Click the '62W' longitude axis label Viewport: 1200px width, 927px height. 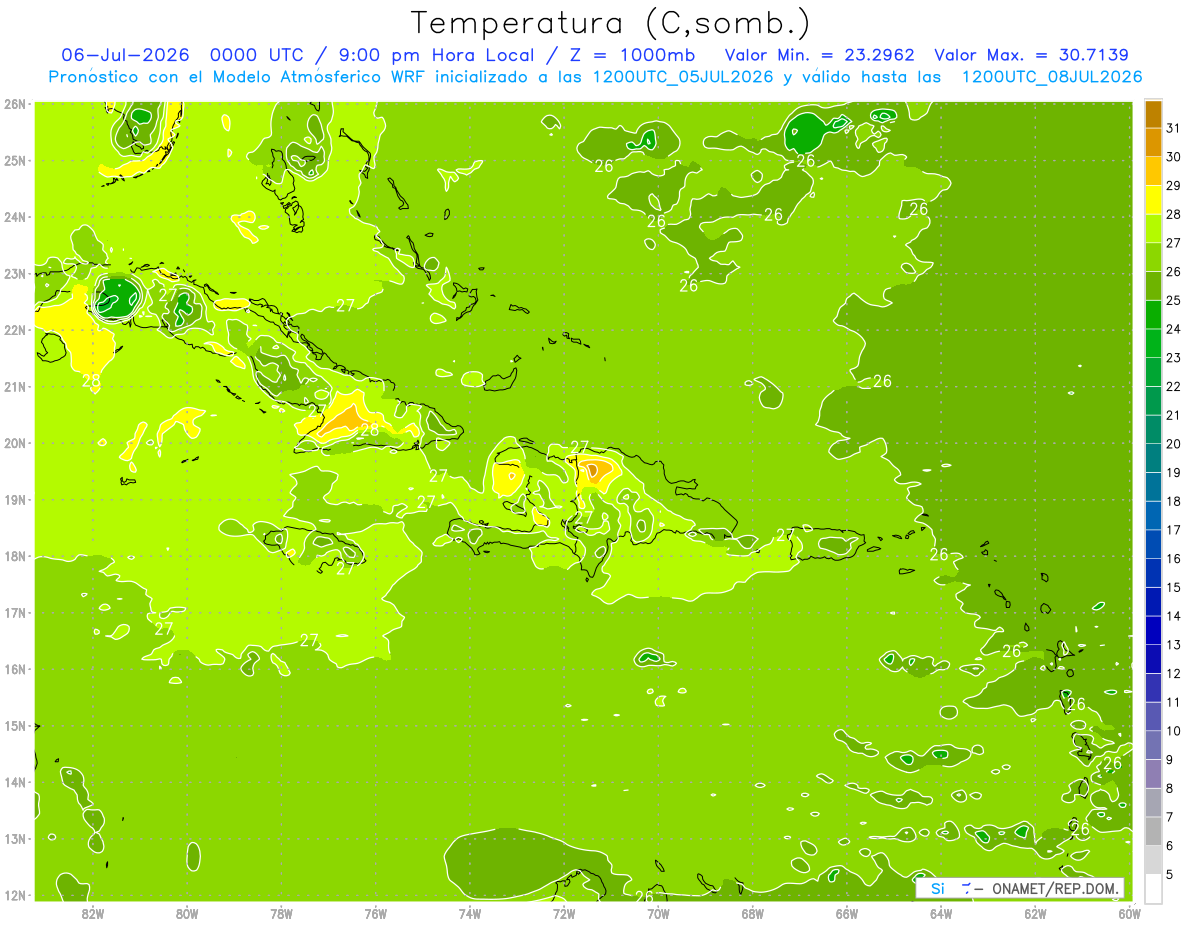pos(1035,913)
